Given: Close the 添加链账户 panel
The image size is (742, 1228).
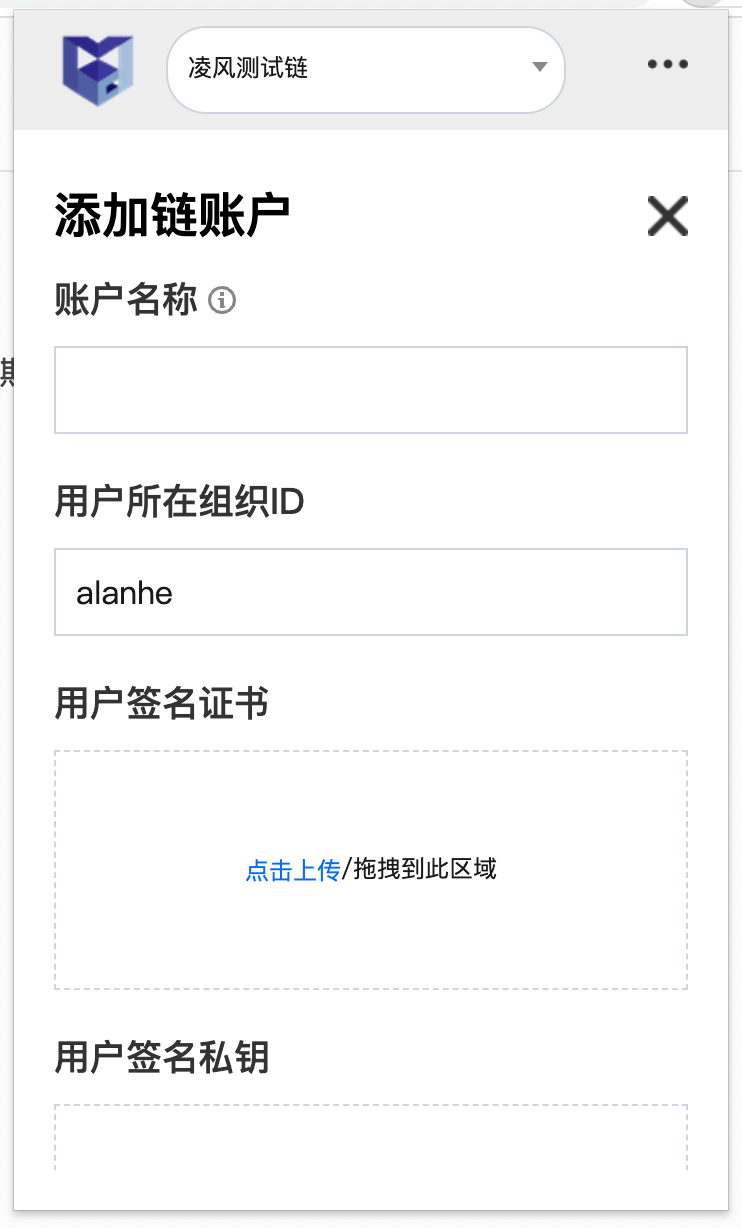Looking at the screenshot, I should (667, 216).
